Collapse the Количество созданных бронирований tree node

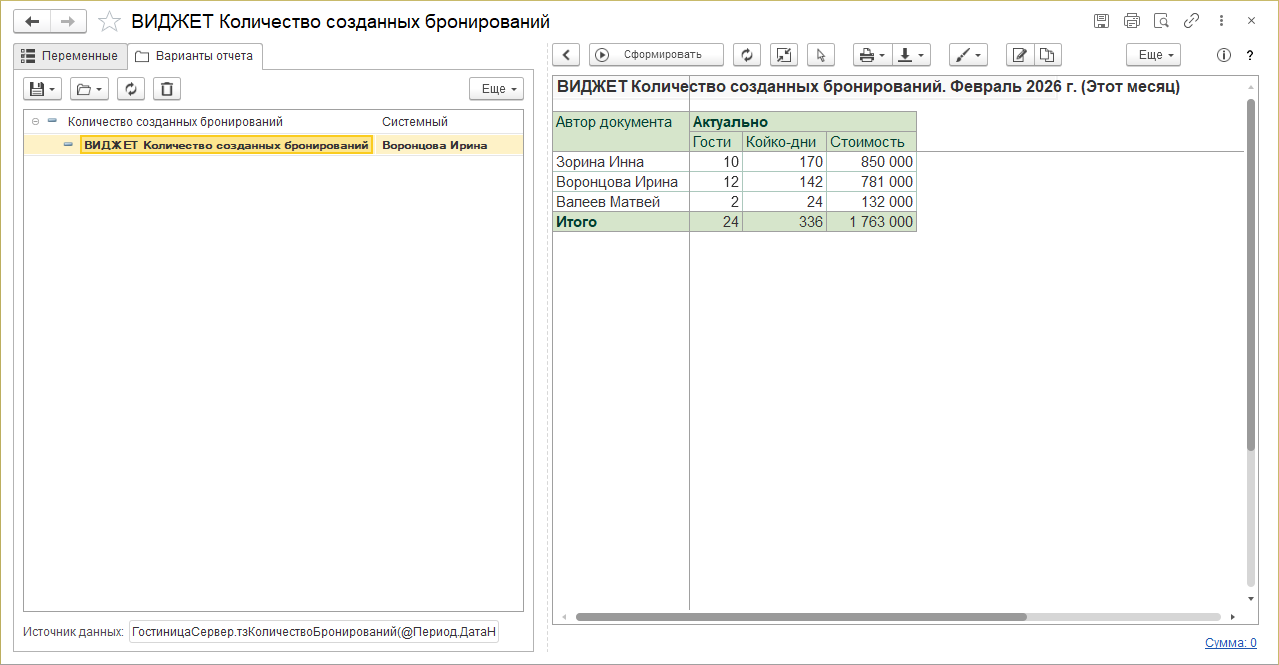36,122
